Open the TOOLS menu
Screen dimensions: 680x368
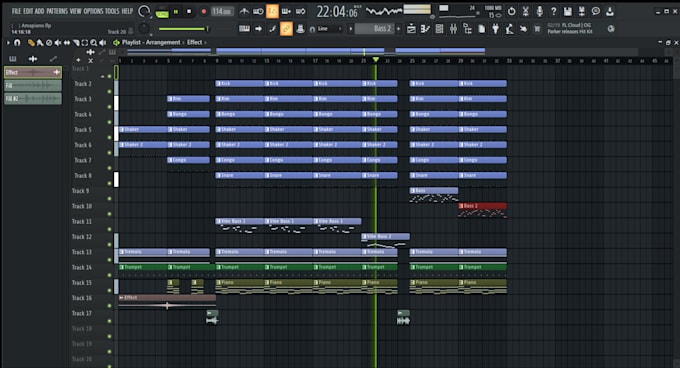tap(112, 11)
